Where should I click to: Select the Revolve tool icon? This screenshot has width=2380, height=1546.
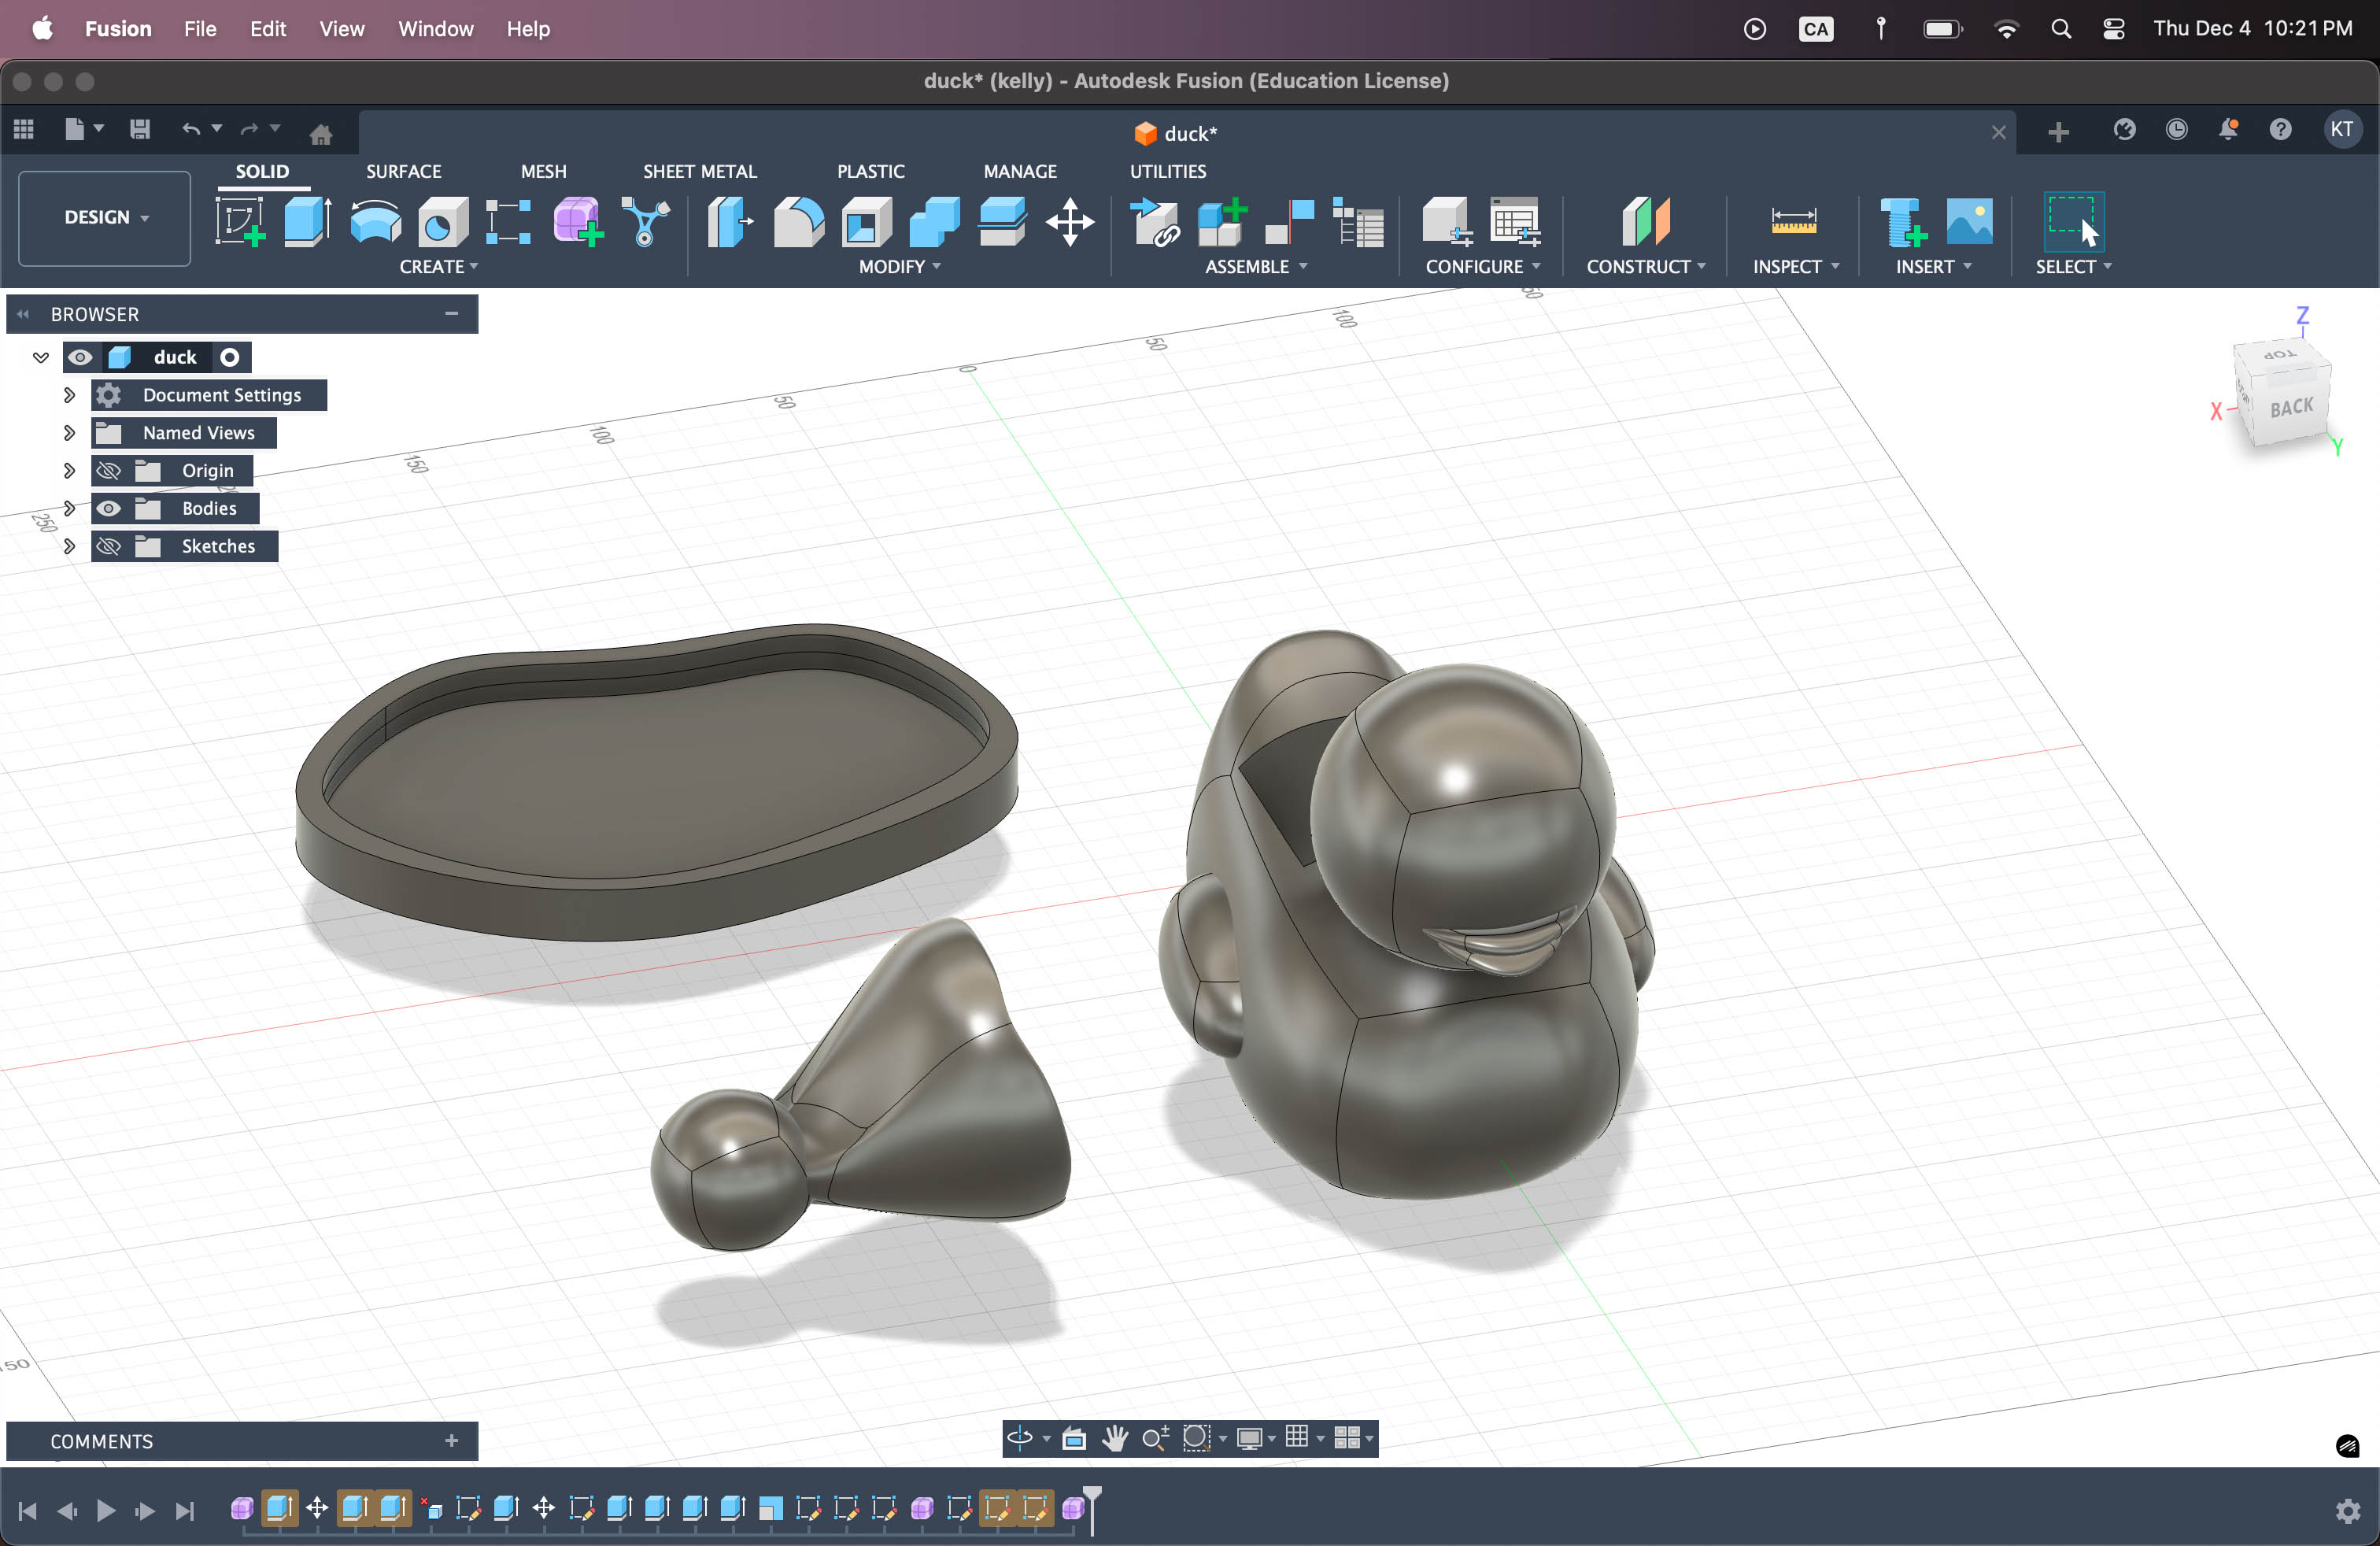click(x=375, y=221)
